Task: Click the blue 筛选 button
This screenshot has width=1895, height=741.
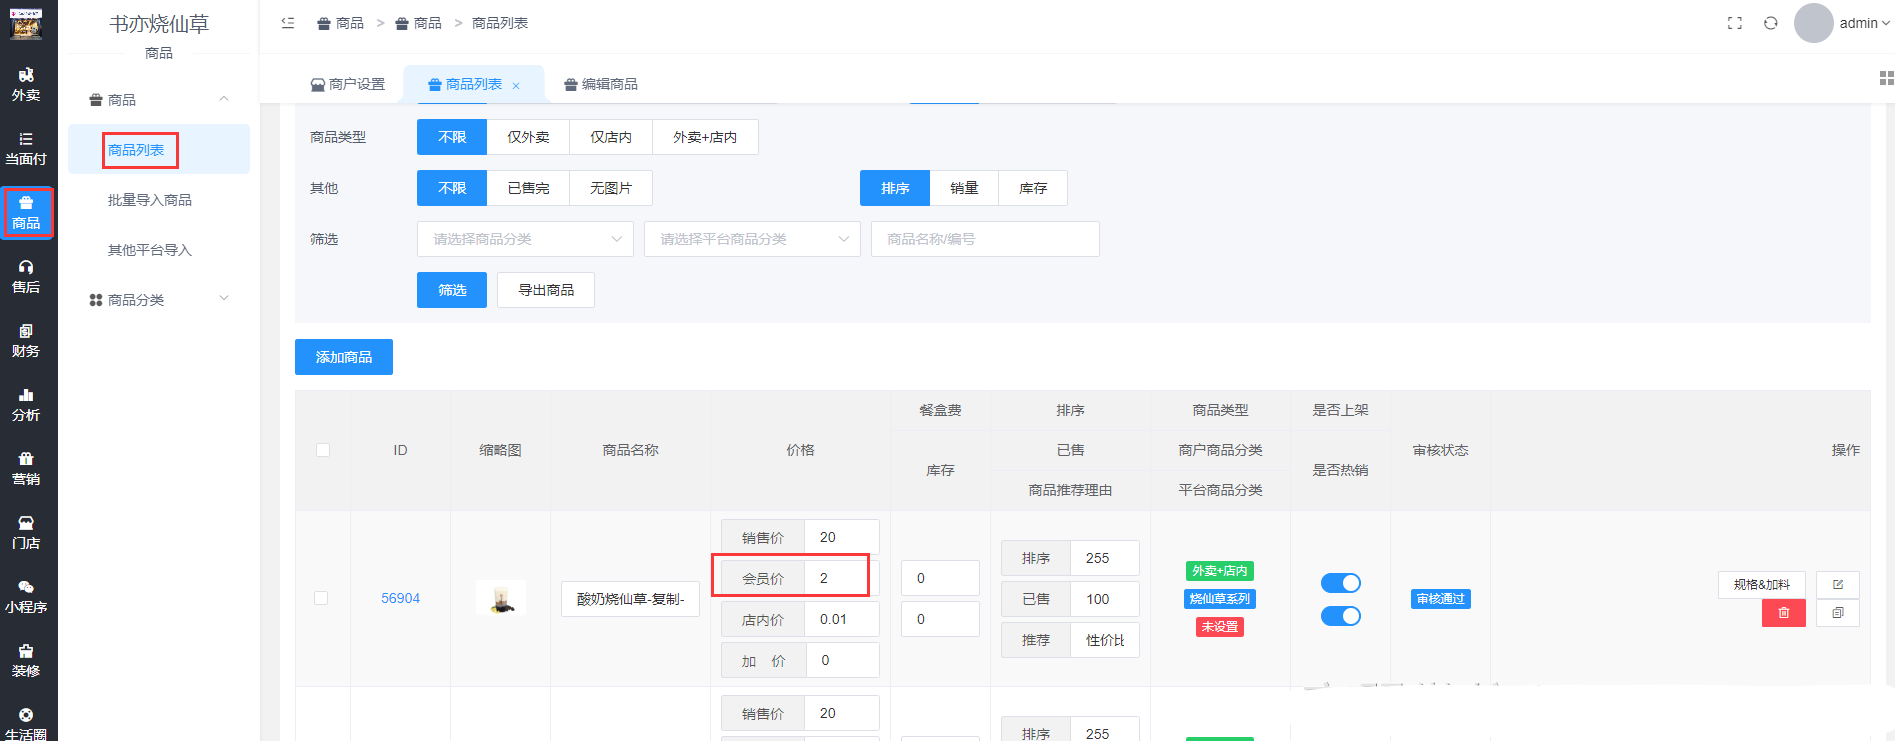Action: [x=452, y=290]
